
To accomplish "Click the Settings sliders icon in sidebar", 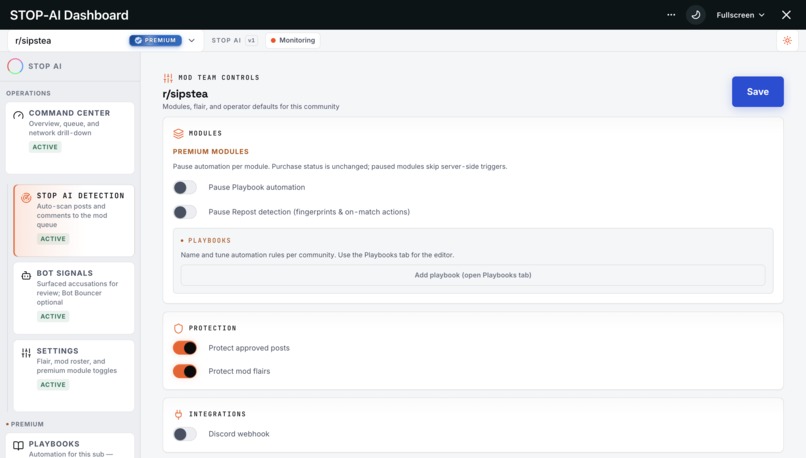I will pos(26,353).
